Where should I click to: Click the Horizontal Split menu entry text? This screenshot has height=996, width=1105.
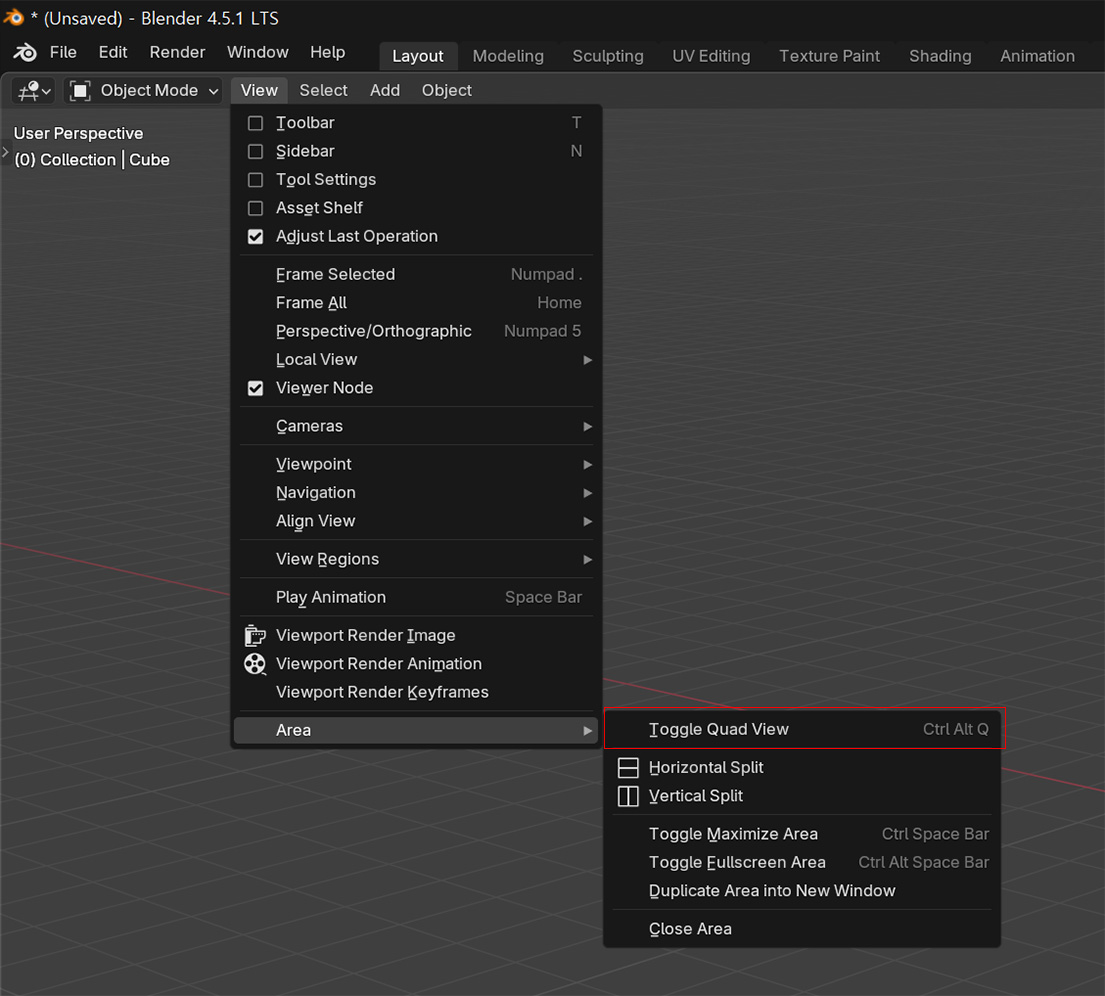pyautogui.click(x=706, y=768)
